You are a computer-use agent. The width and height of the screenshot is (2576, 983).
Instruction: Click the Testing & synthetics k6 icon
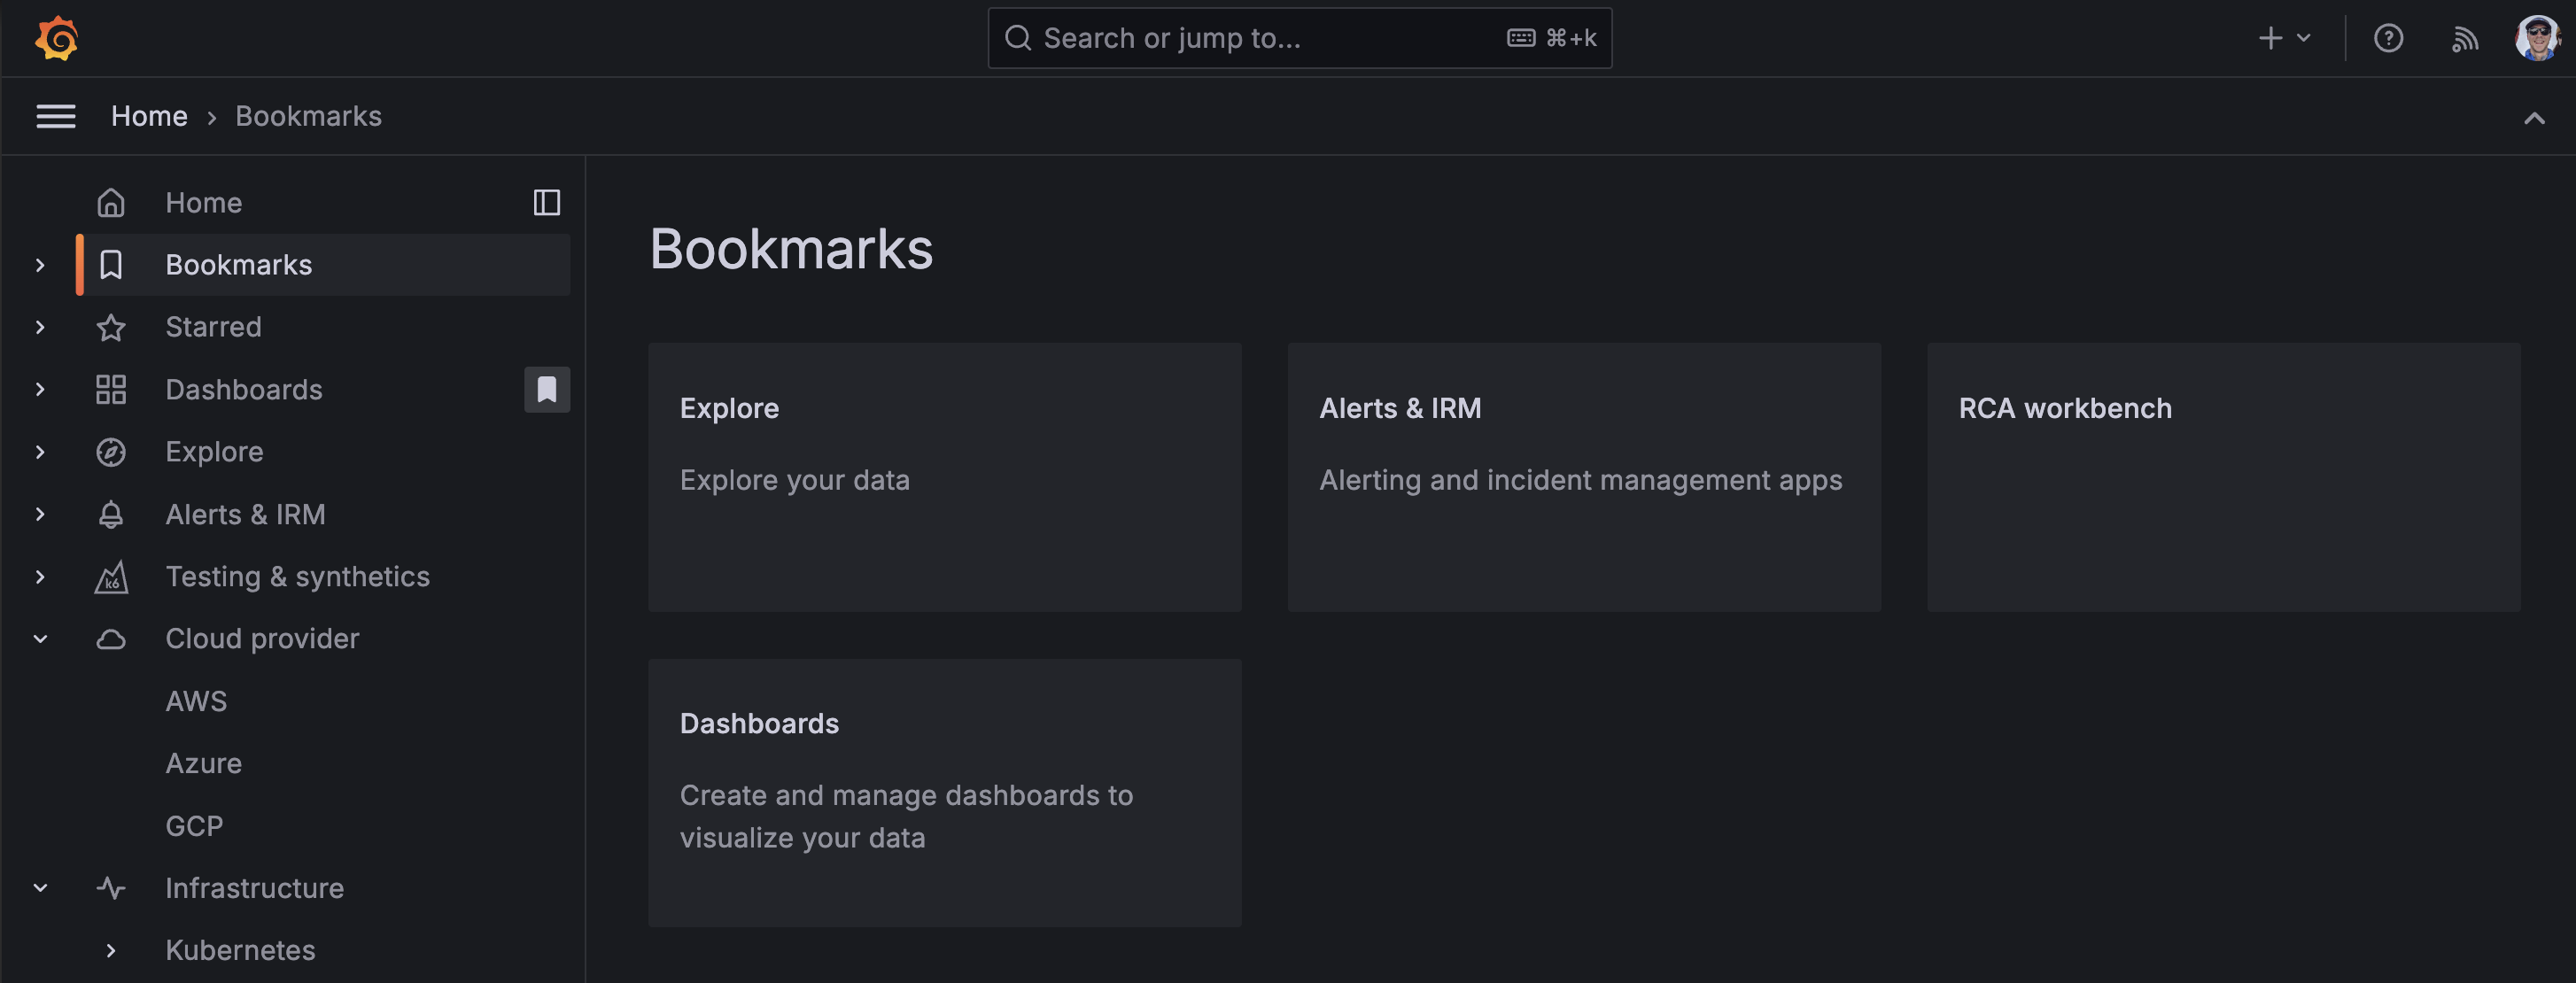pyautogui.click(x=111, y=576)
